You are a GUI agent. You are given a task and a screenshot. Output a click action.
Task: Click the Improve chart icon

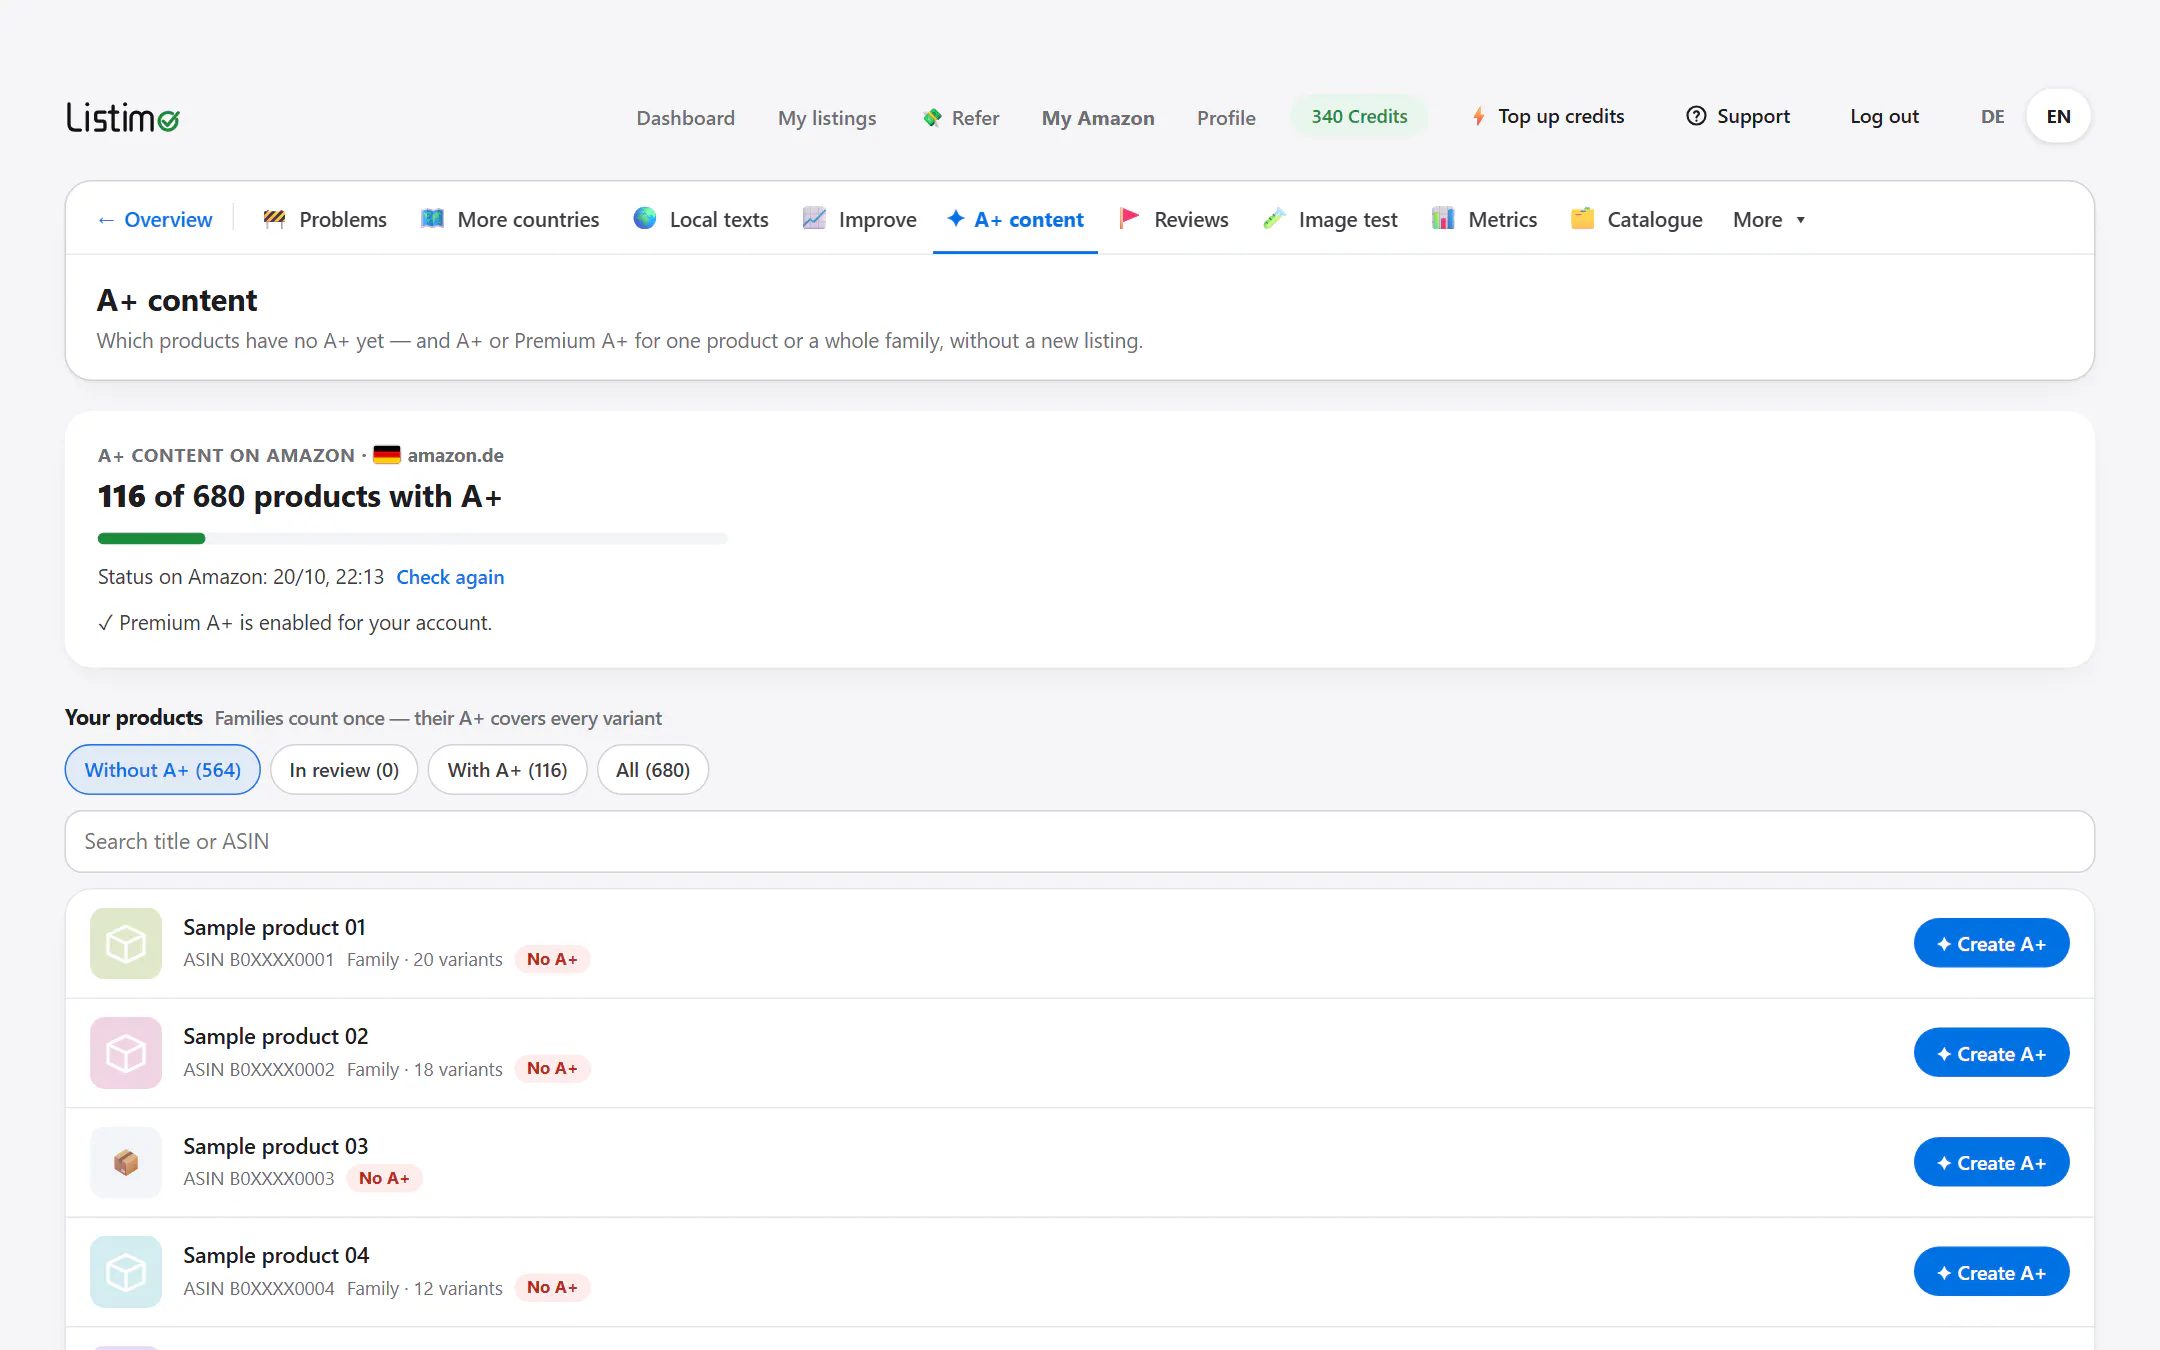pyautogui.click(x=814, y=218)
